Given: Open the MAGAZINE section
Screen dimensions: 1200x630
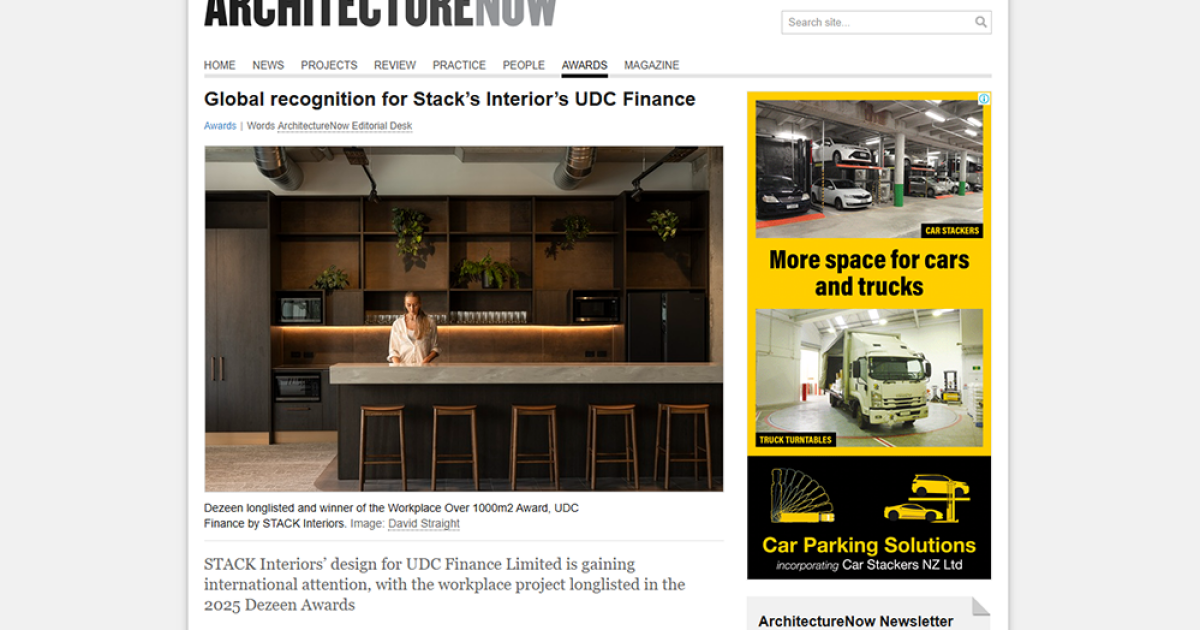Looking at the screenshot, I should (x=652, y=64).
